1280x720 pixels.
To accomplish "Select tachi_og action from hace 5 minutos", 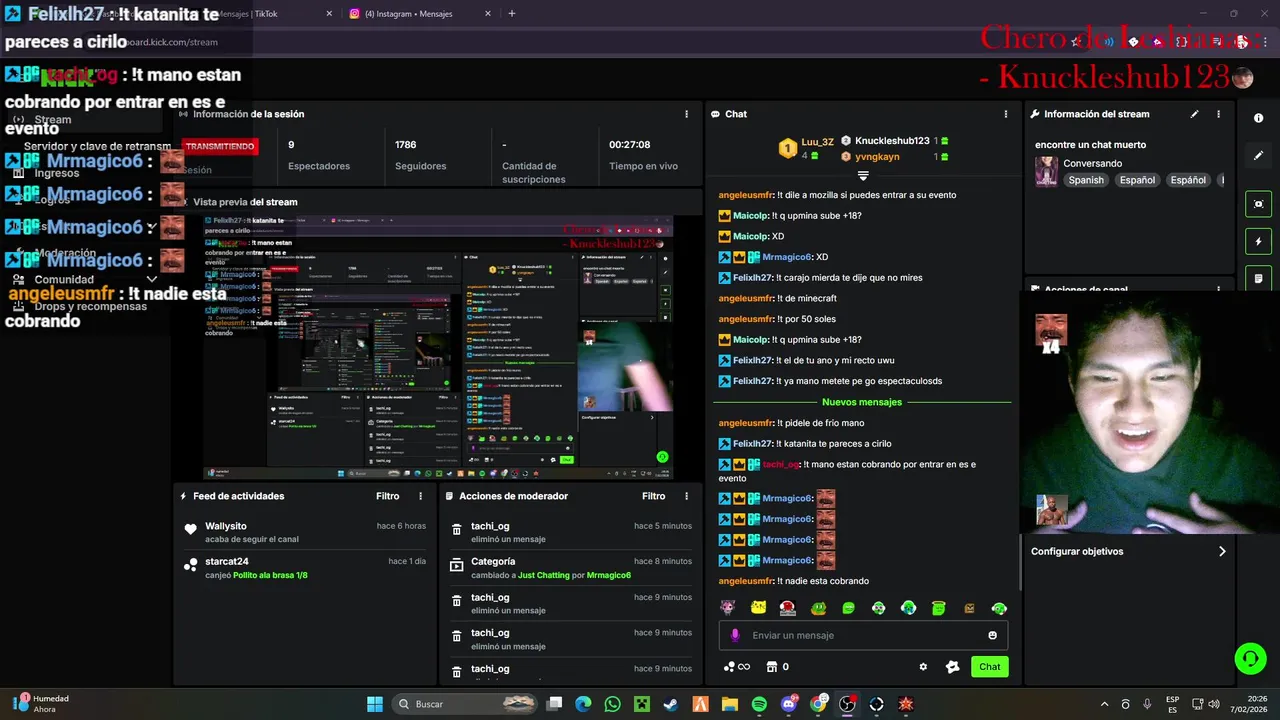I will (x=570, y=532).
